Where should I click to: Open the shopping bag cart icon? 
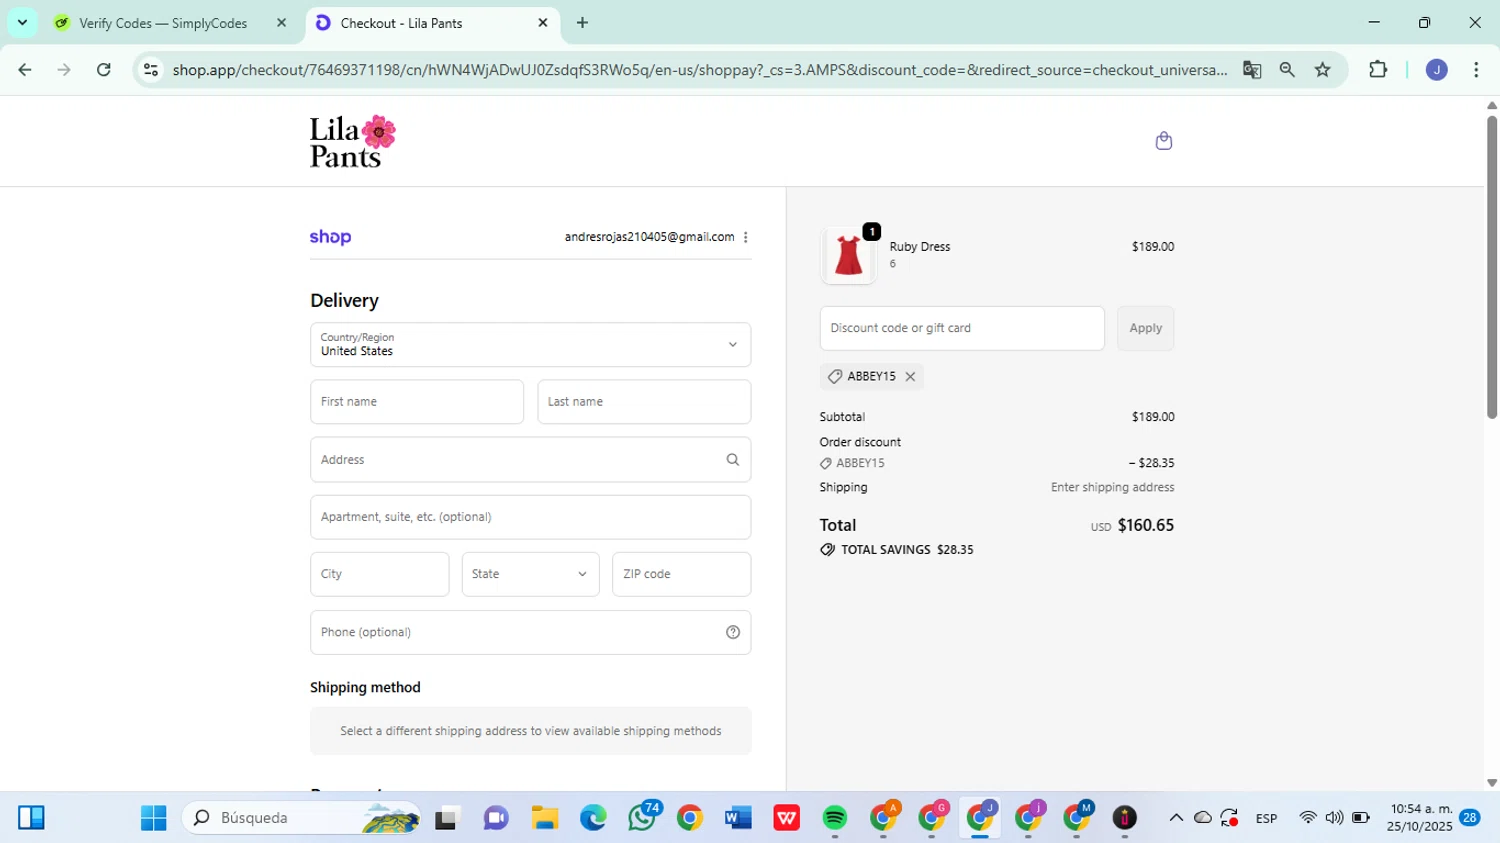[x=1163, y=141]
